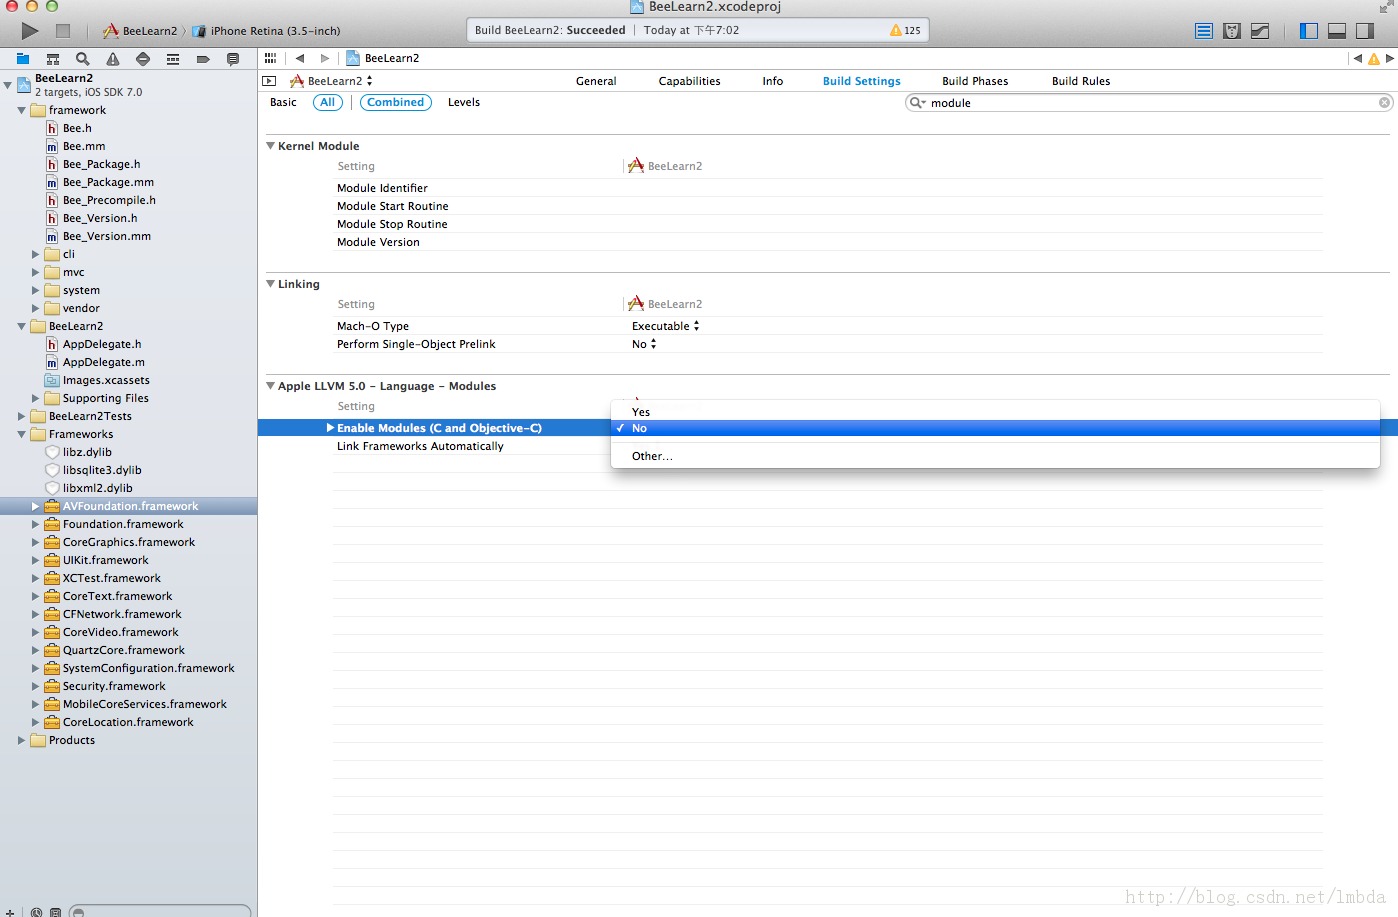Expand the Products group
1398x917 pixels.
click(x=21, y=740)
